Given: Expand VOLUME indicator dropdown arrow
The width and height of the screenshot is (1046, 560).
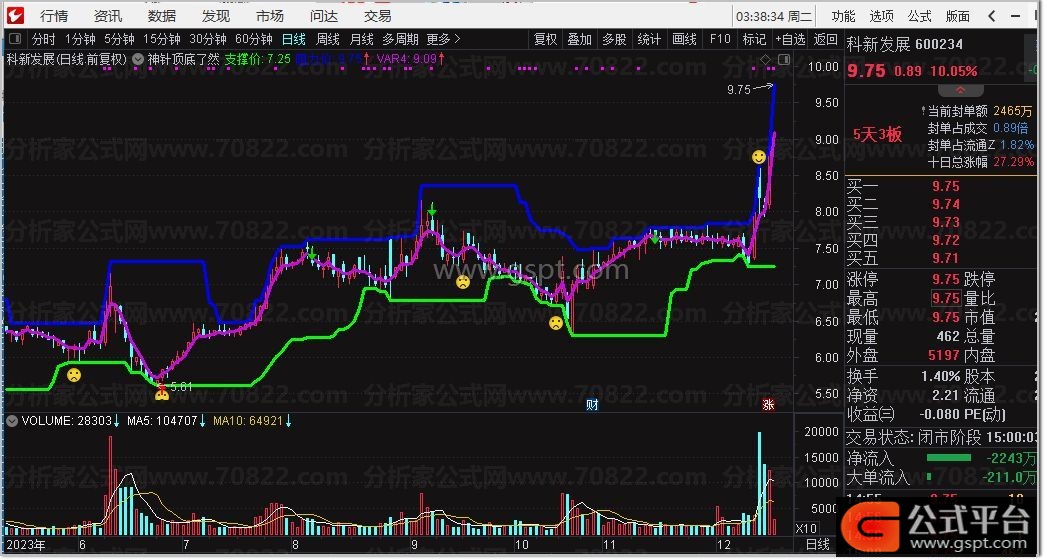Looking at the screenshot, I should (x=12, y=421).
